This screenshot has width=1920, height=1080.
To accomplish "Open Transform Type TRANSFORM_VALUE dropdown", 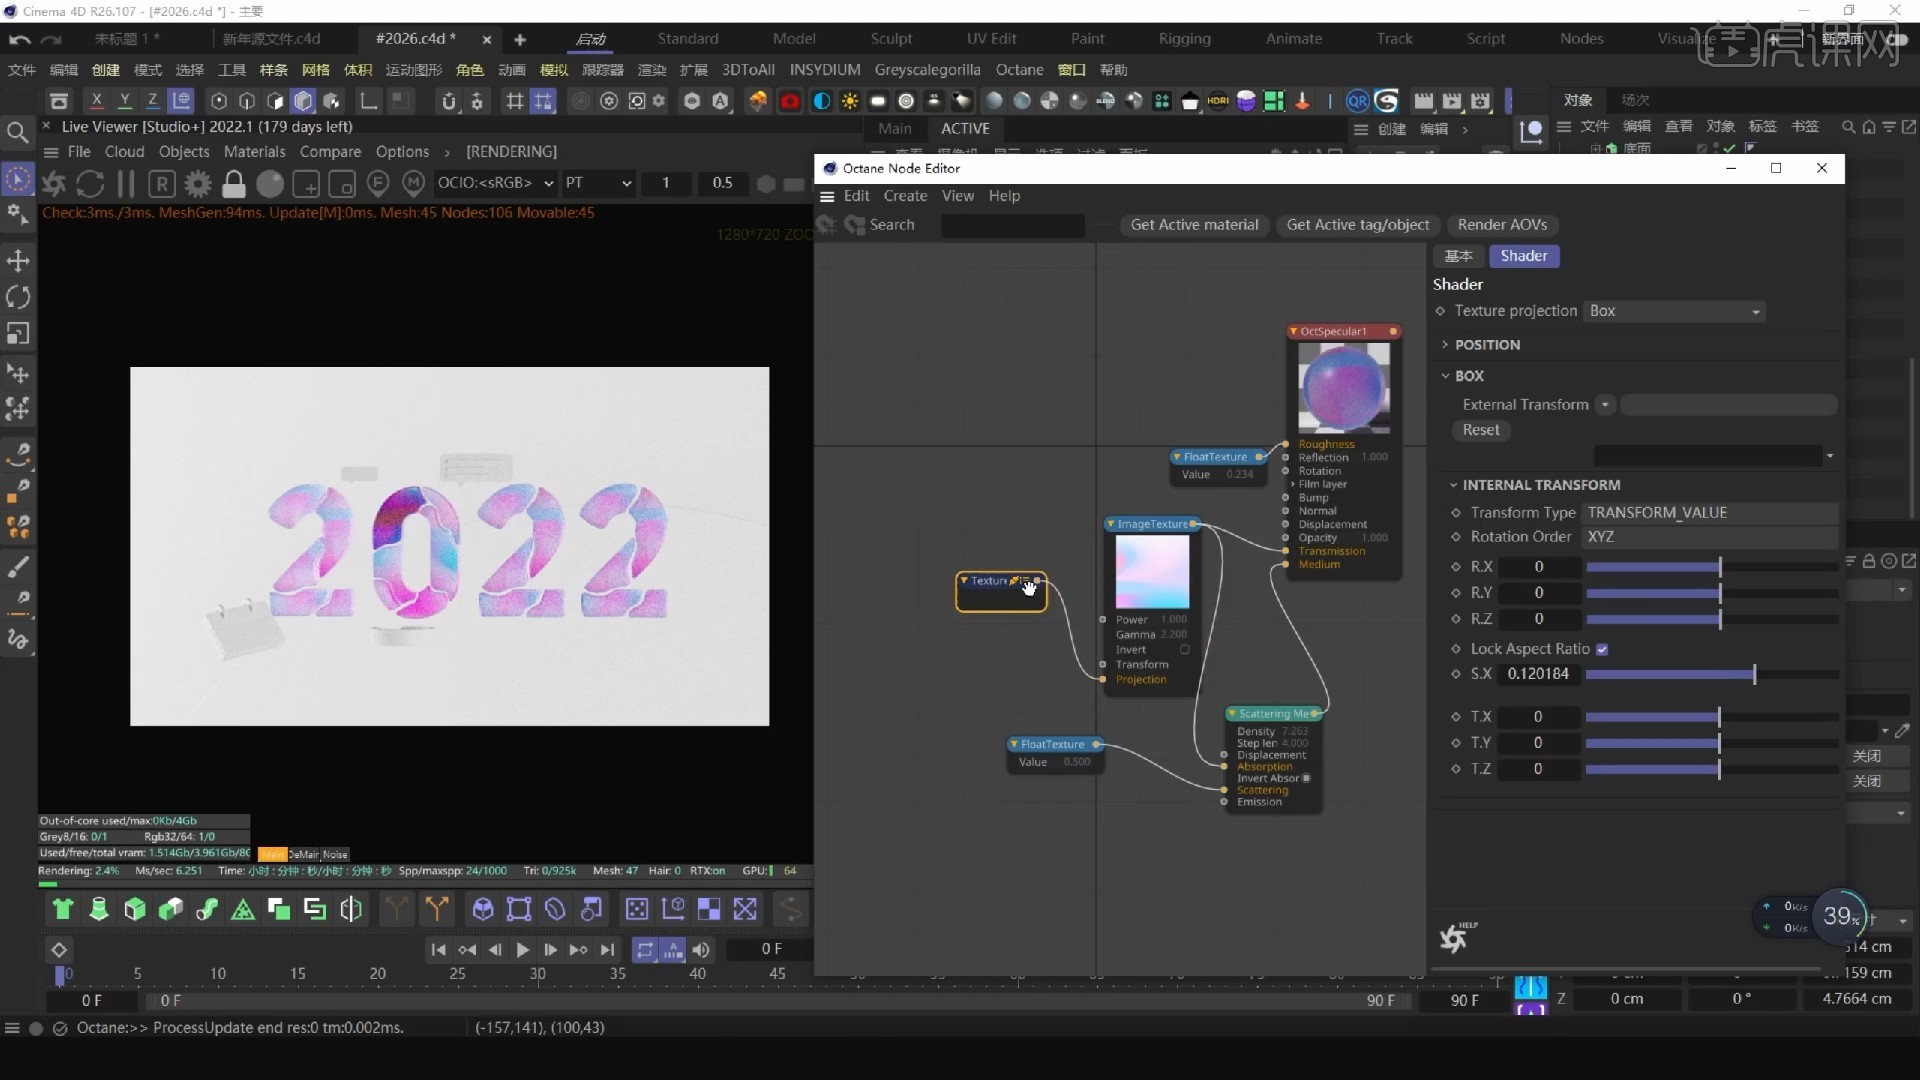I will tap(1710, 513).
